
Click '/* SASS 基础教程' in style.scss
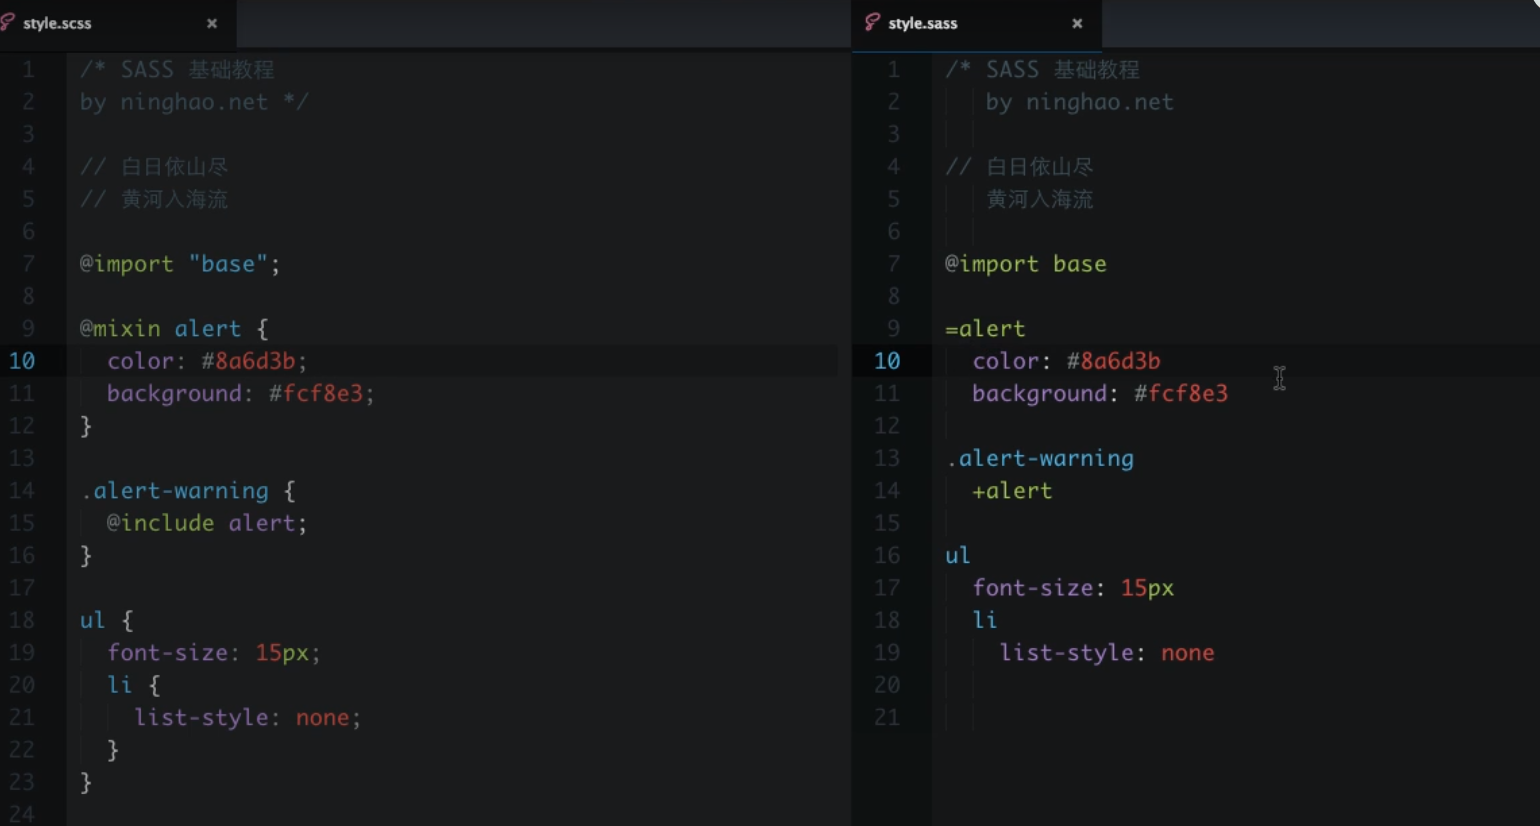[177, 70]
